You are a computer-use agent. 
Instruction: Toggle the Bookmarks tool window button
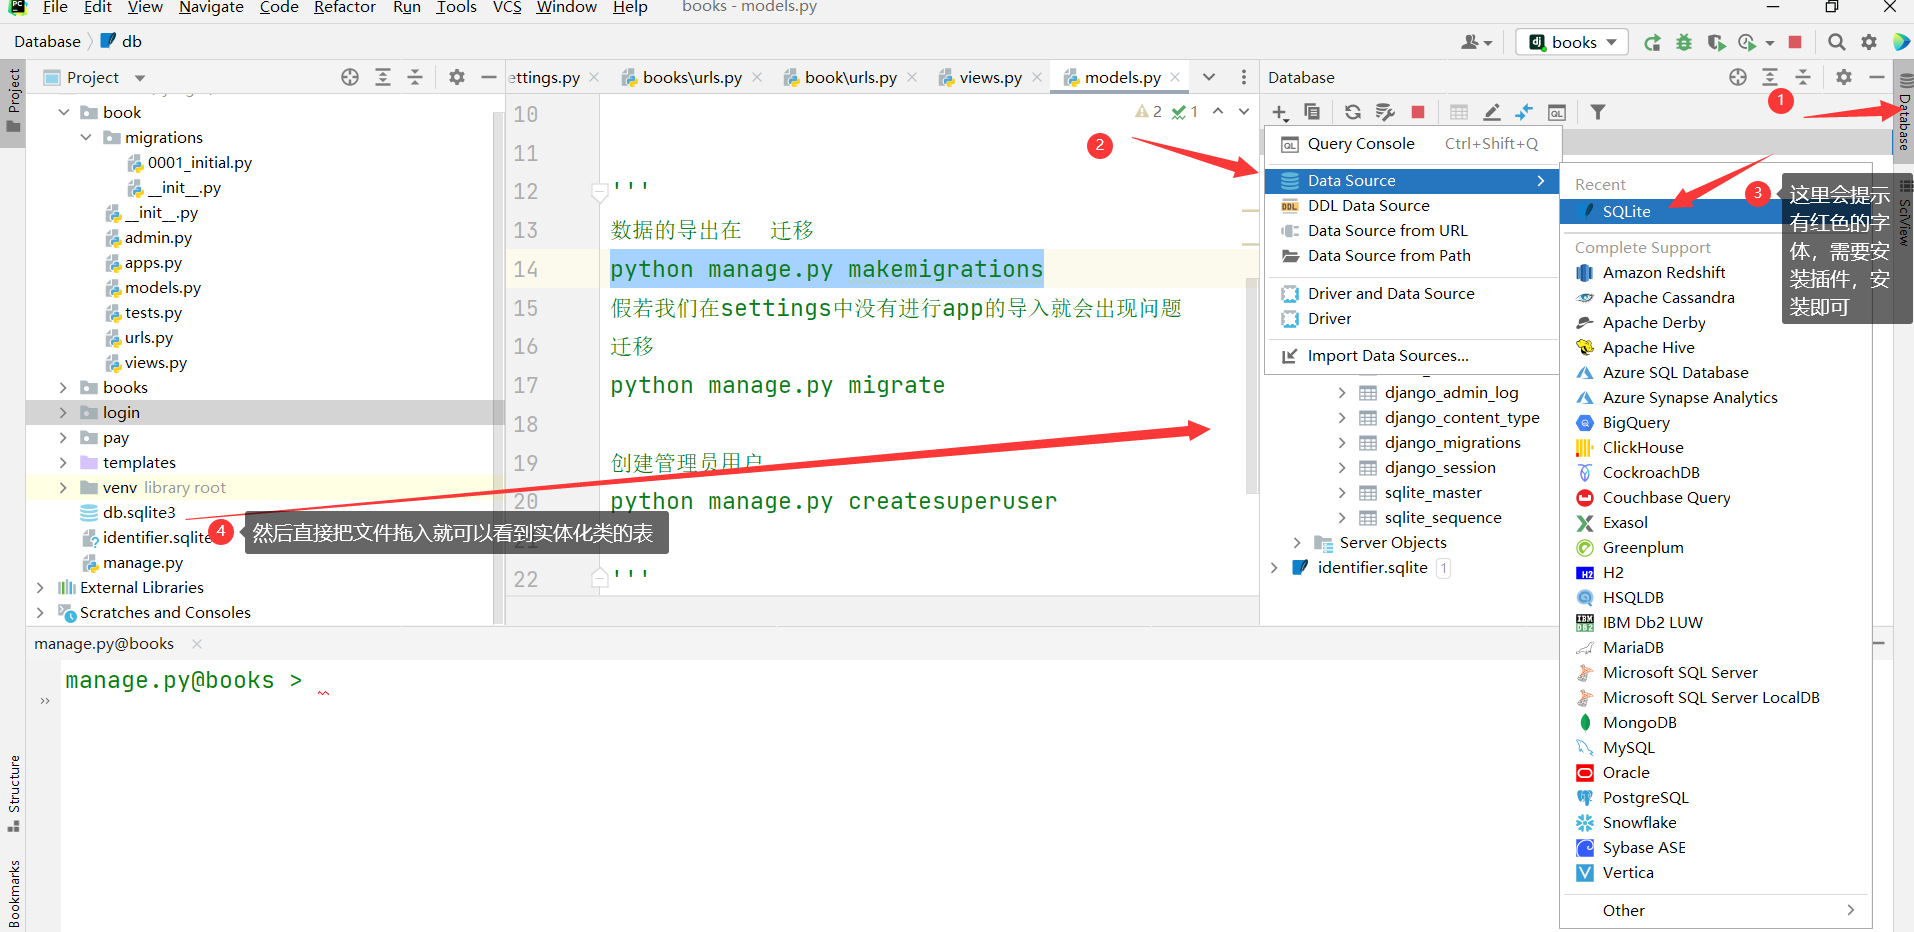pyautogui.click(x=14, y=892)
